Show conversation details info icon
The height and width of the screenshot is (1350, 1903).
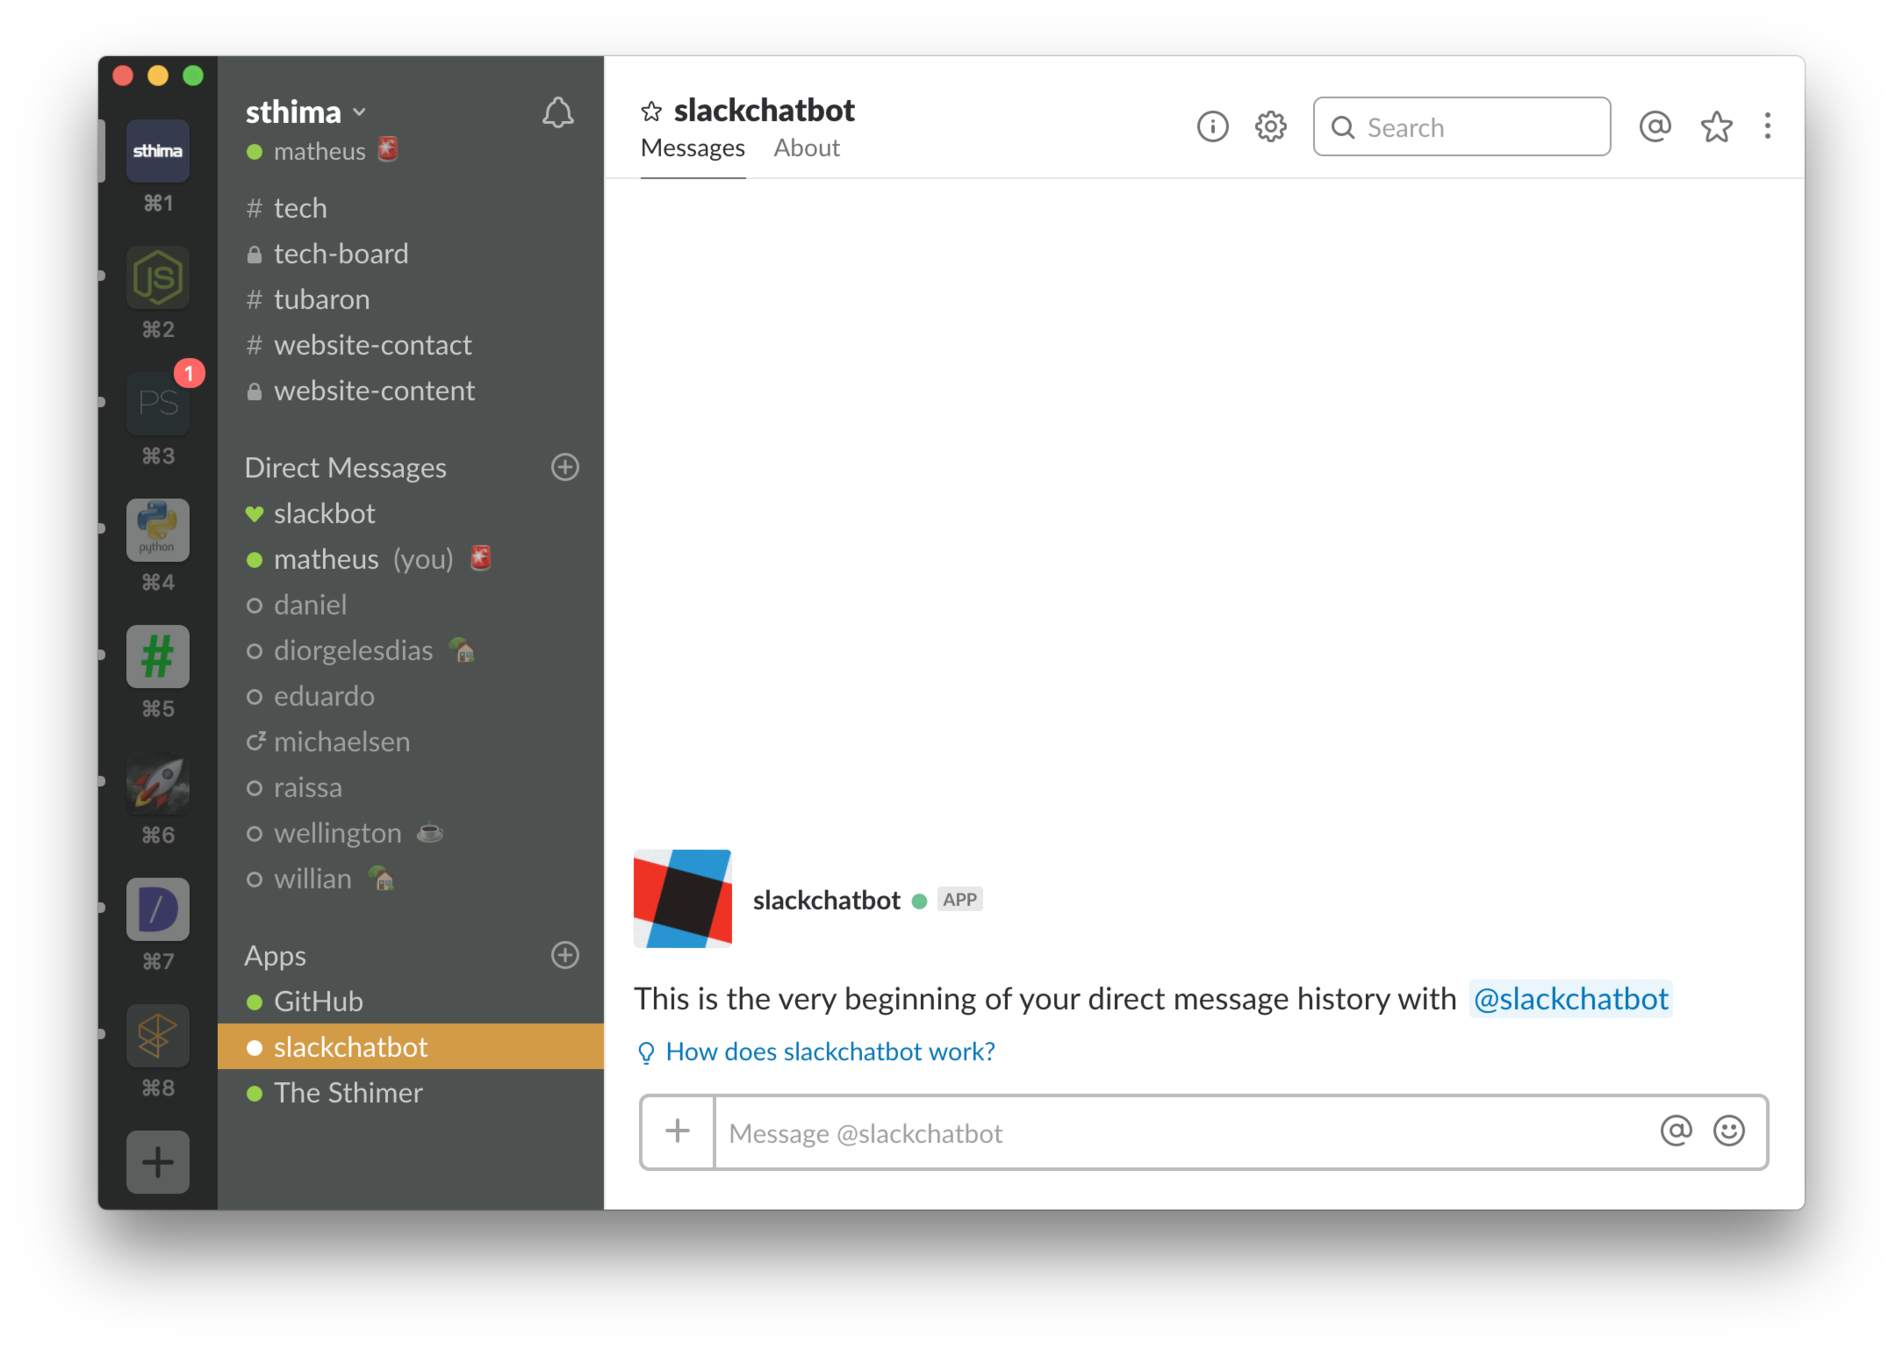point(1212,127)
